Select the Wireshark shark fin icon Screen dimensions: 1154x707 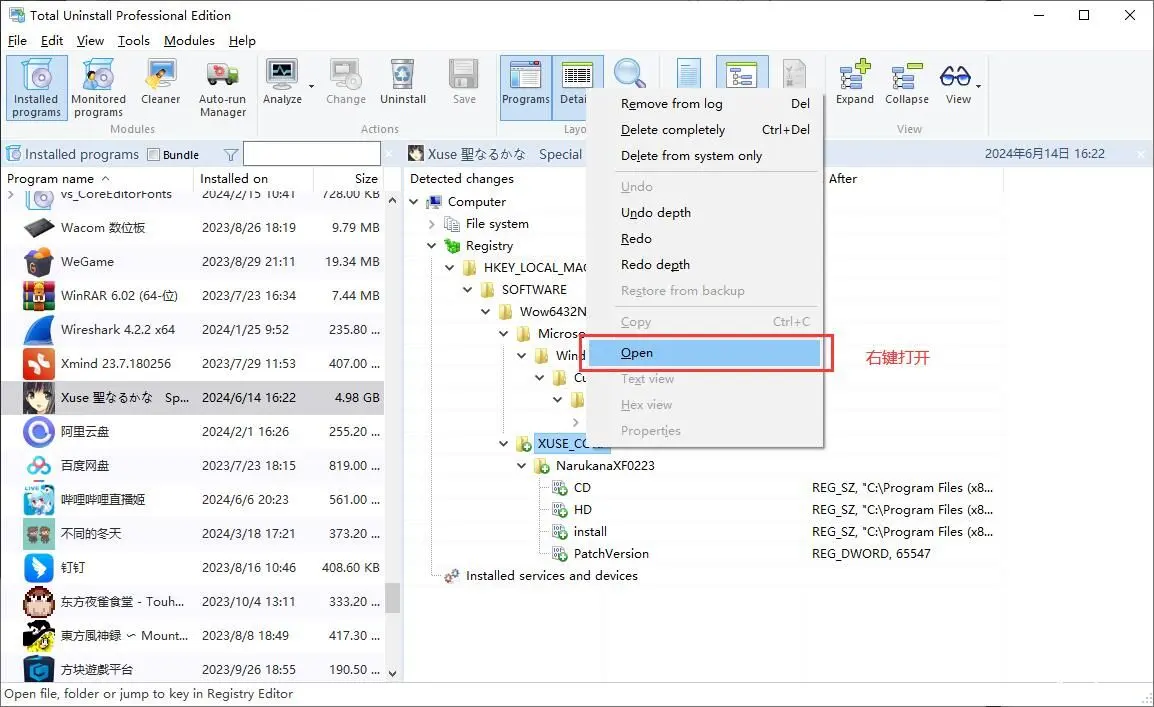[x=38, y=330]
